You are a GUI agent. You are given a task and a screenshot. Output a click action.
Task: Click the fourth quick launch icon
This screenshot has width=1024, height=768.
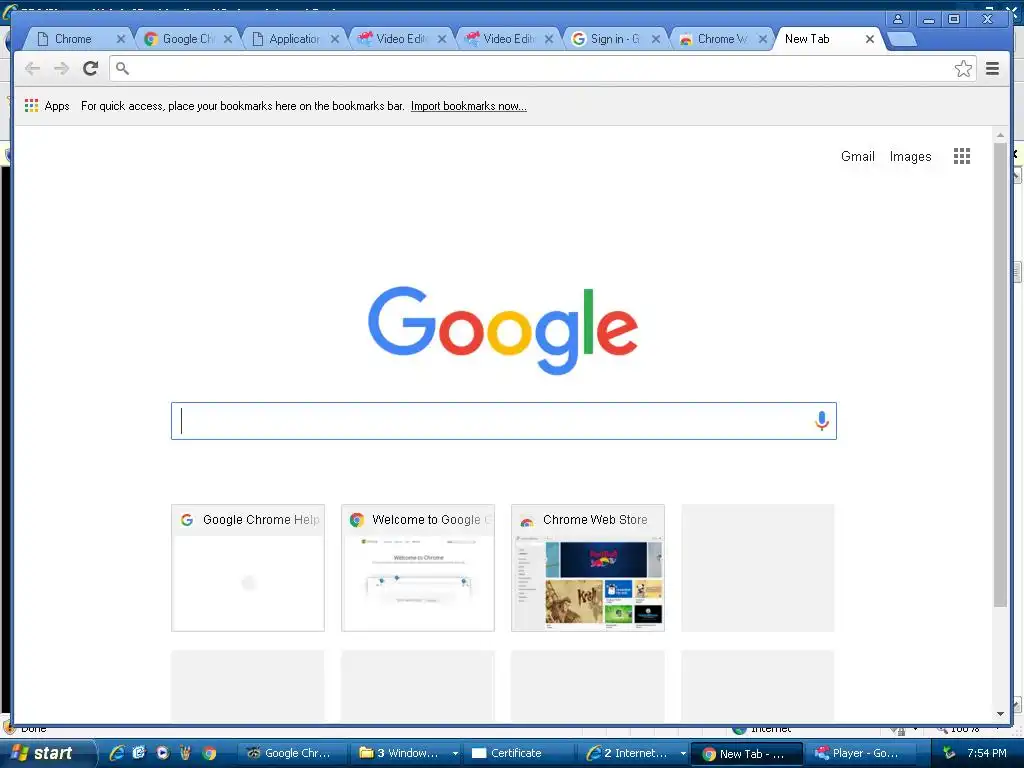click(185, 753)
